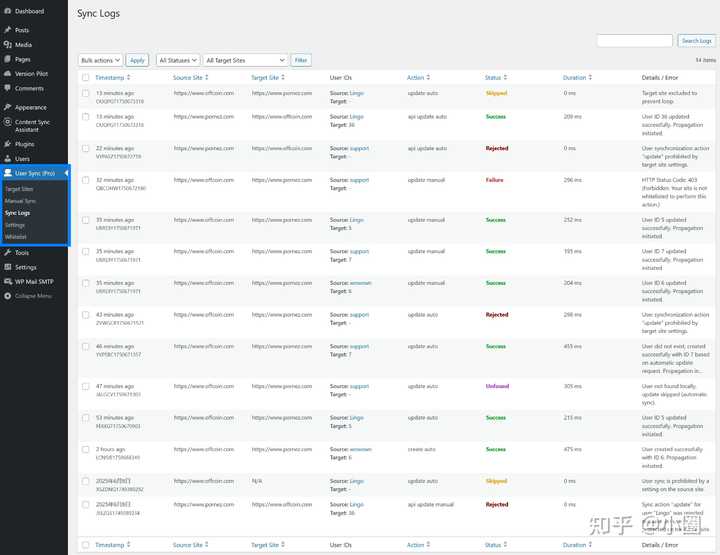Go to Whitelist submenu item
Screen dimensions: 720x555
click(x=16, y=237)
